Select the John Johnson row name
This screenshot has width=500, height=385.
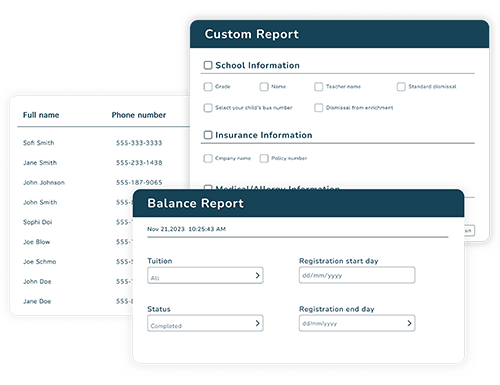[44, 182]
